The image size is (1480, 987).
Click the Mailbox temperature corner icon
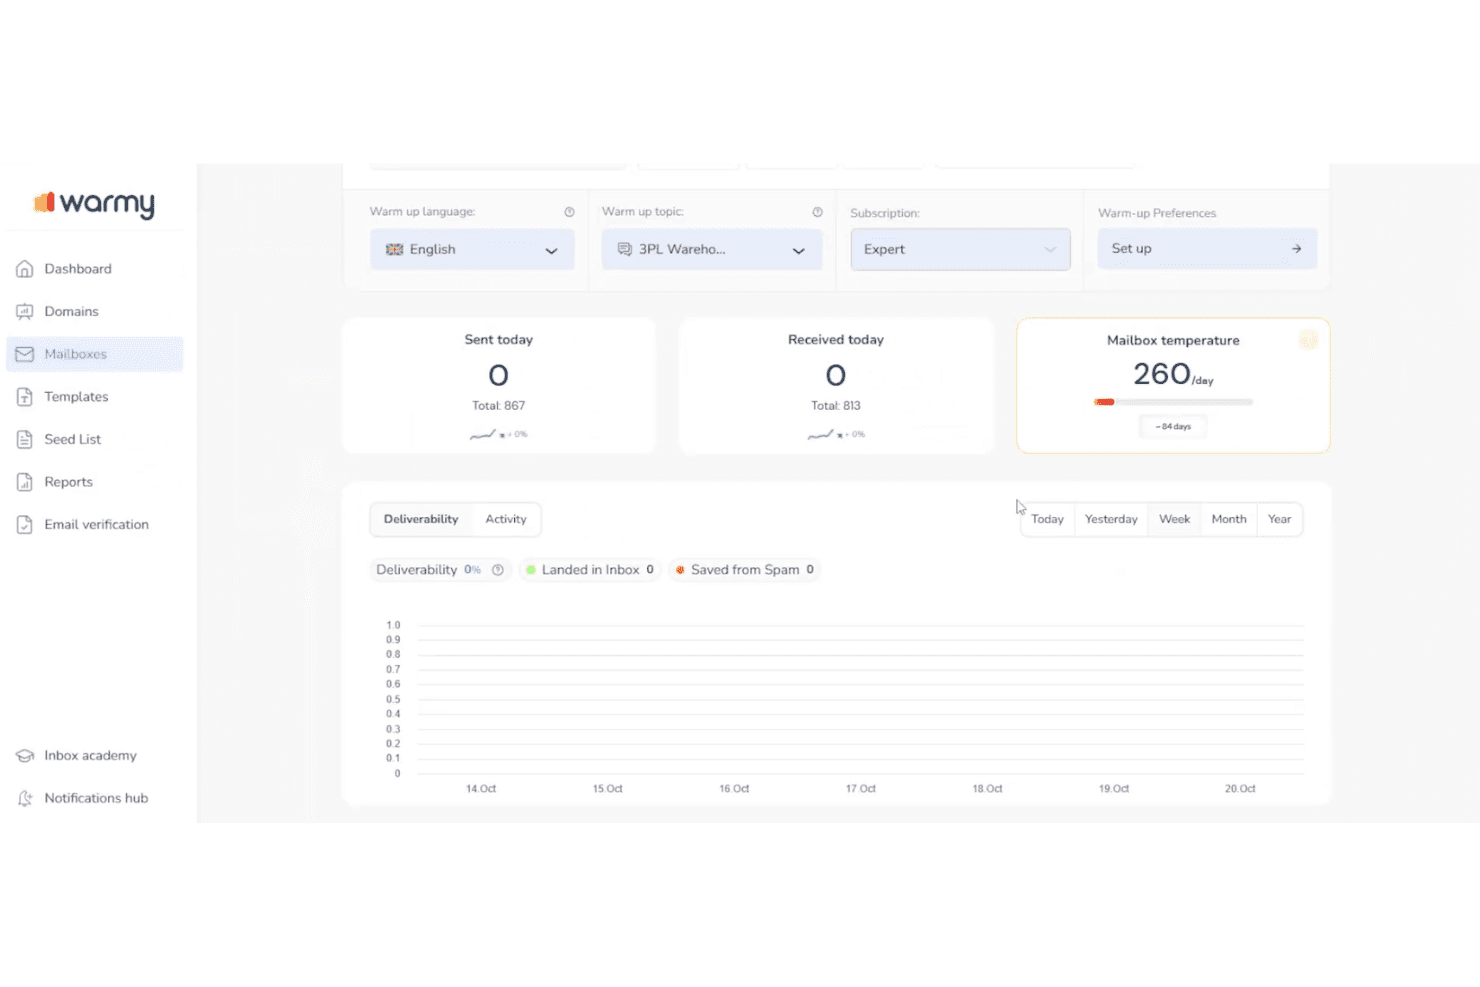click(1308, 341)
